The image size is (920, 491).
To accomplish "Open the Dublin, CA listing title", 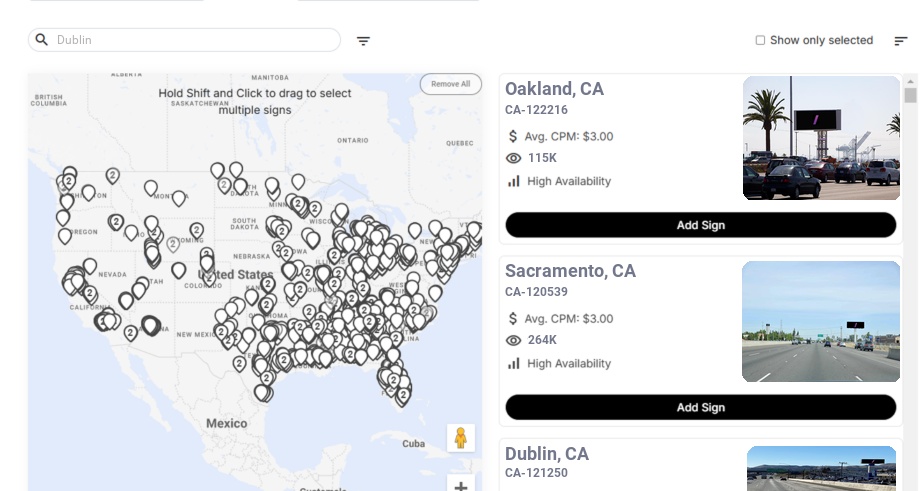I will (546, 454).
